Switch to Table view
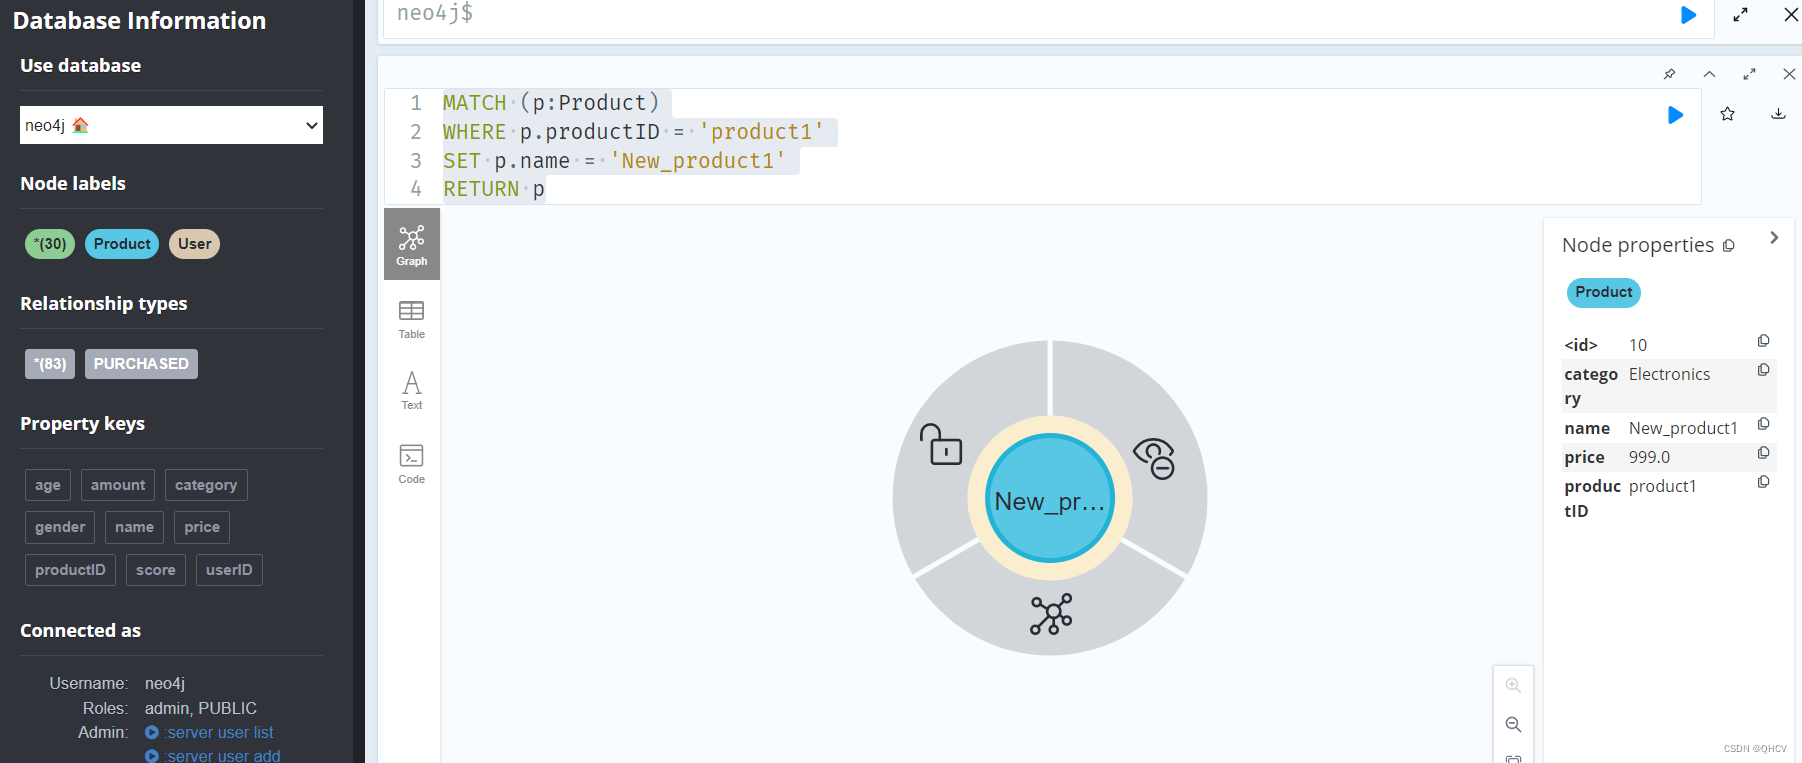 (412, 319)
